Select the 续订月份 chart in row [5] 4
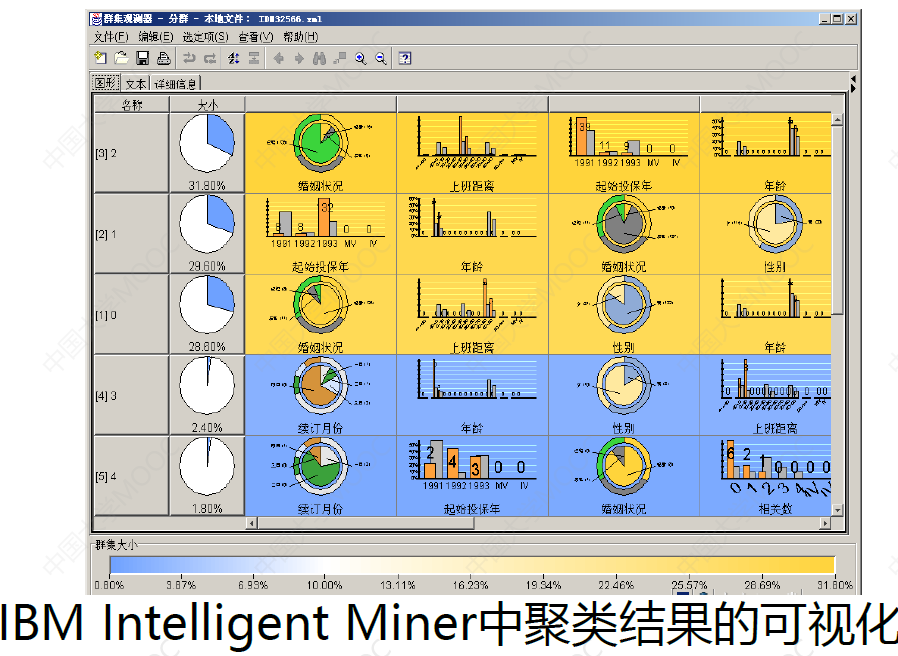898x656 pixels. tap(321, 476)
